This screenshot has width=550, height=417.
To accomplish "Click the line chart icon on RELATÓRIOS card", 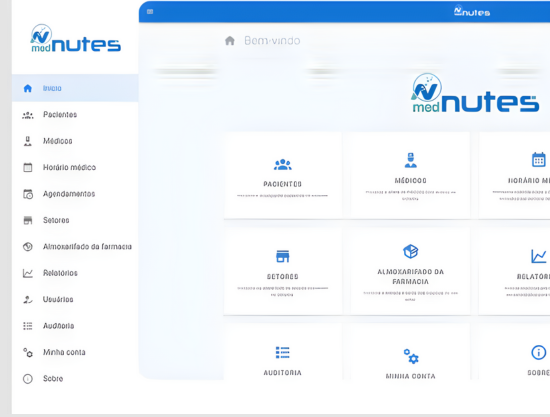I will 539,256.
